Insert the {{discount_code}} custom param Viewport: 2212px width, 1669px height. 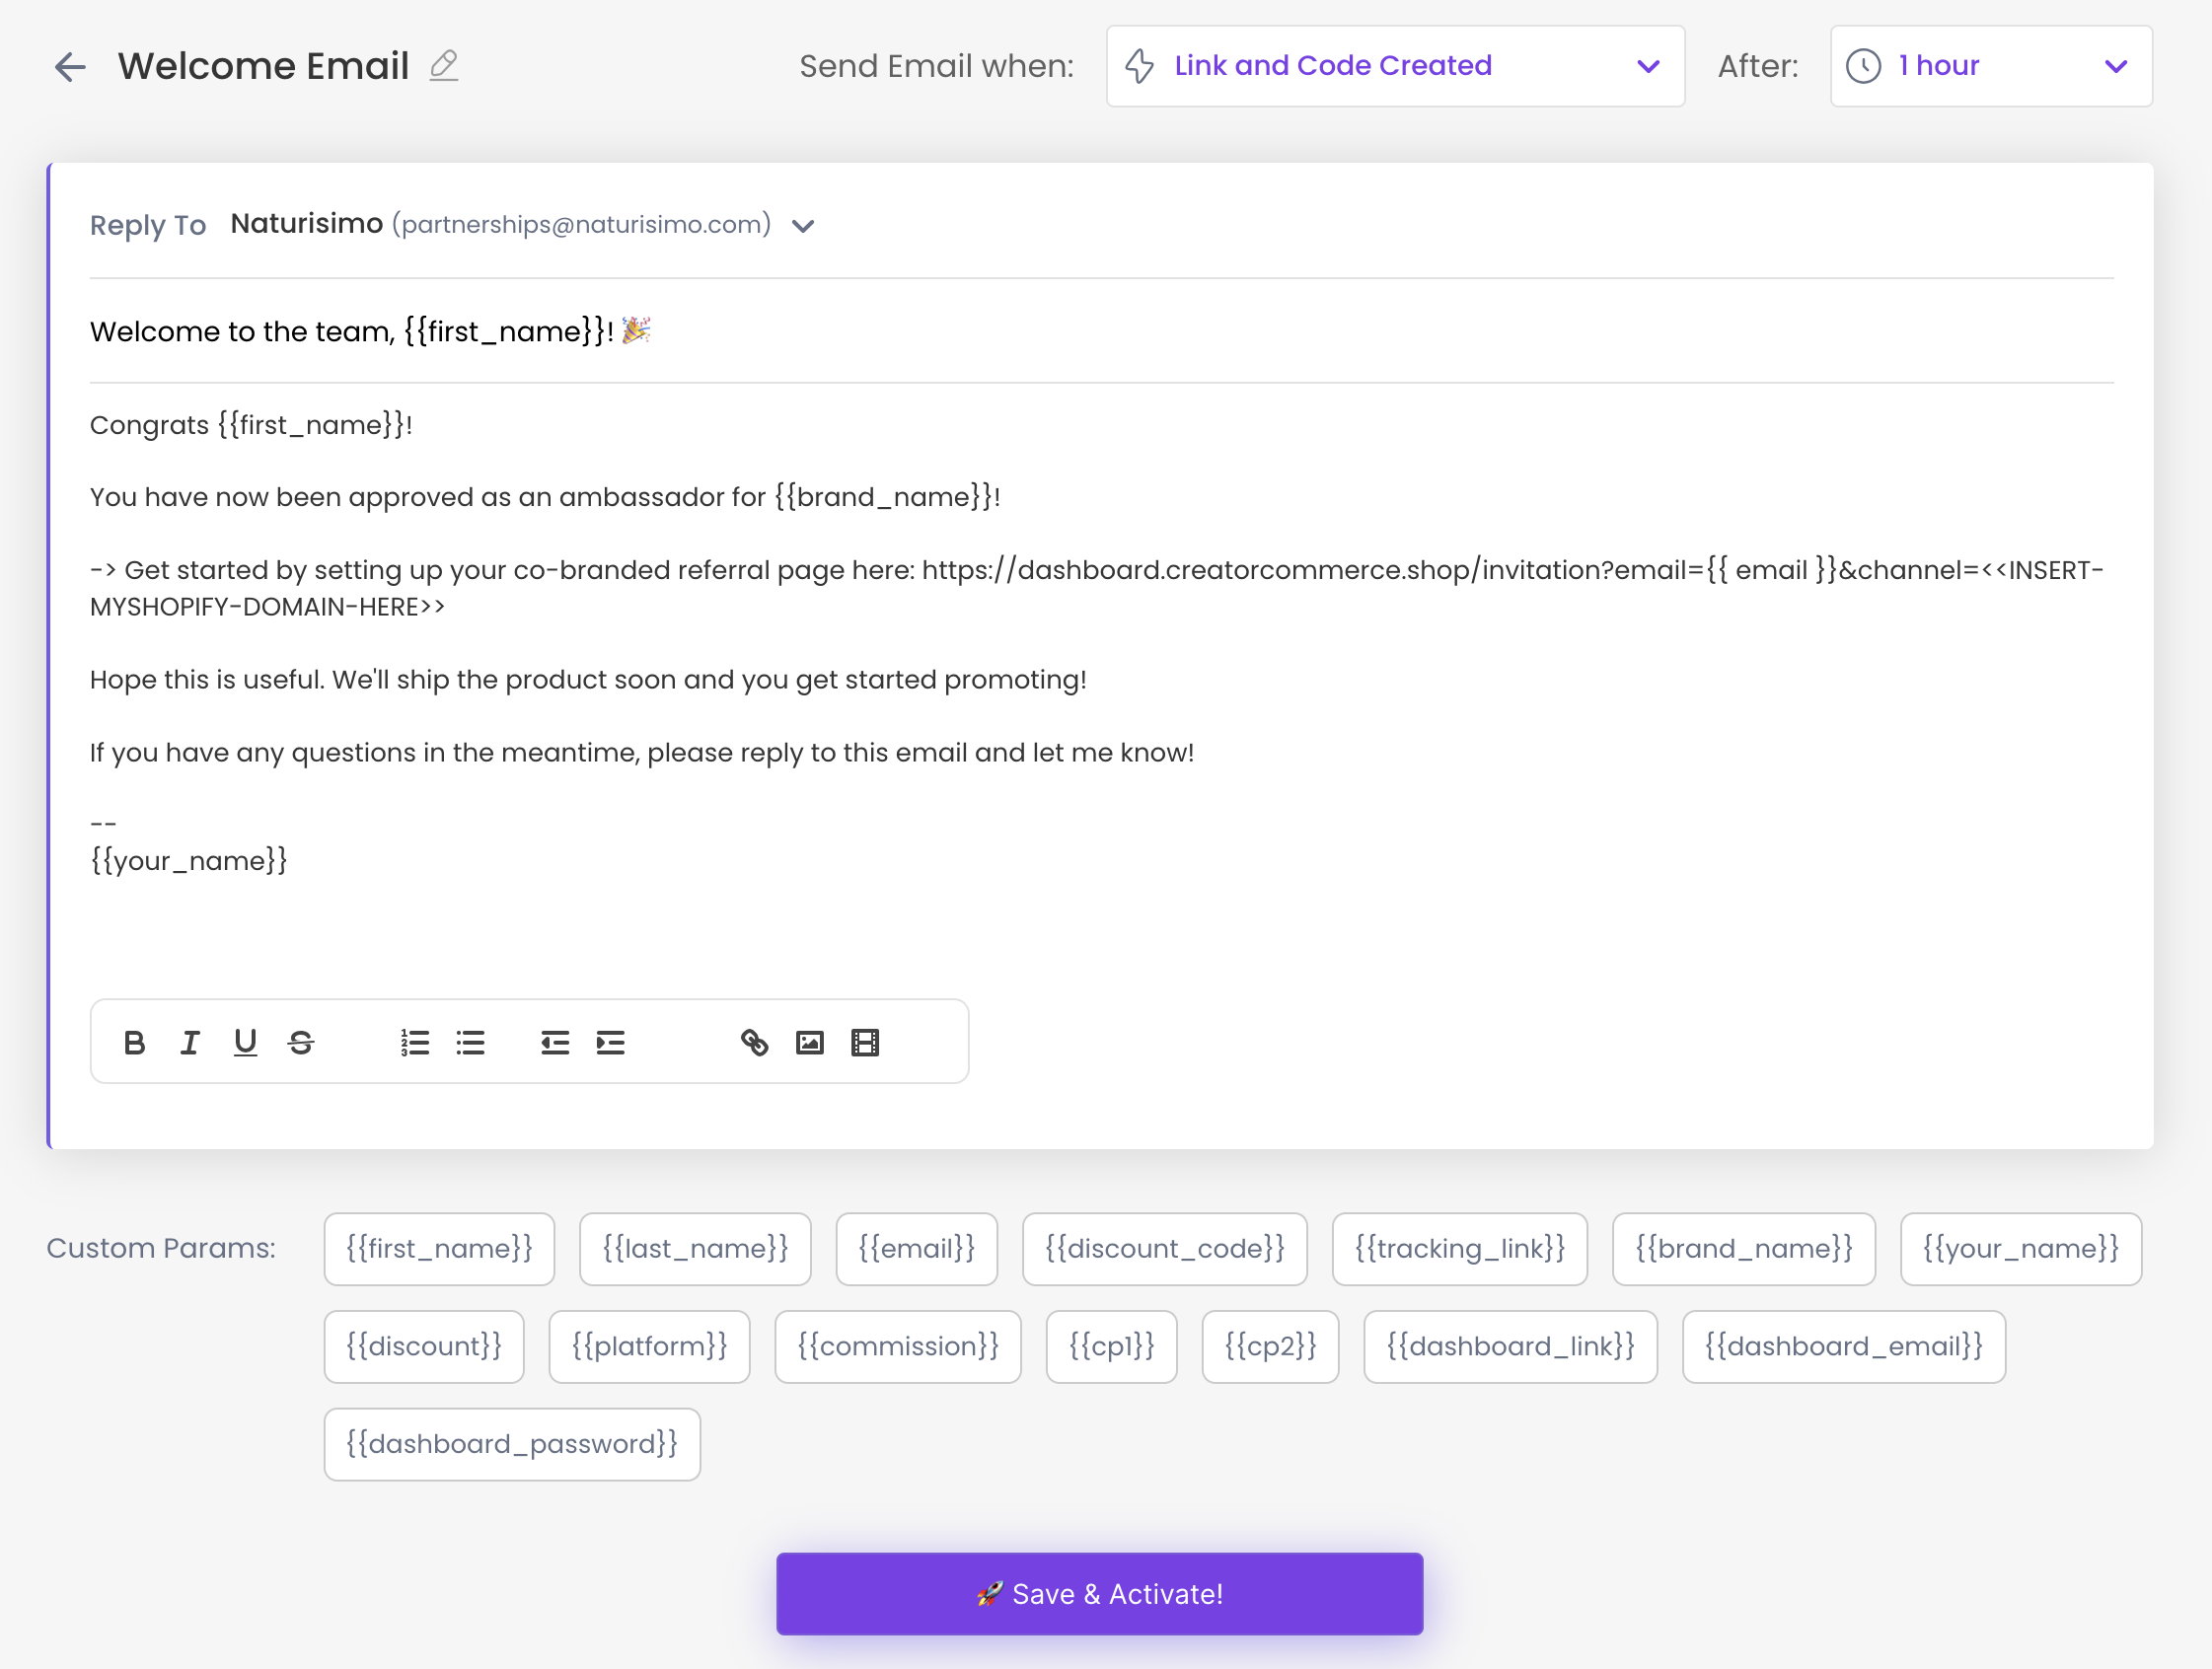(1165, 1249)
